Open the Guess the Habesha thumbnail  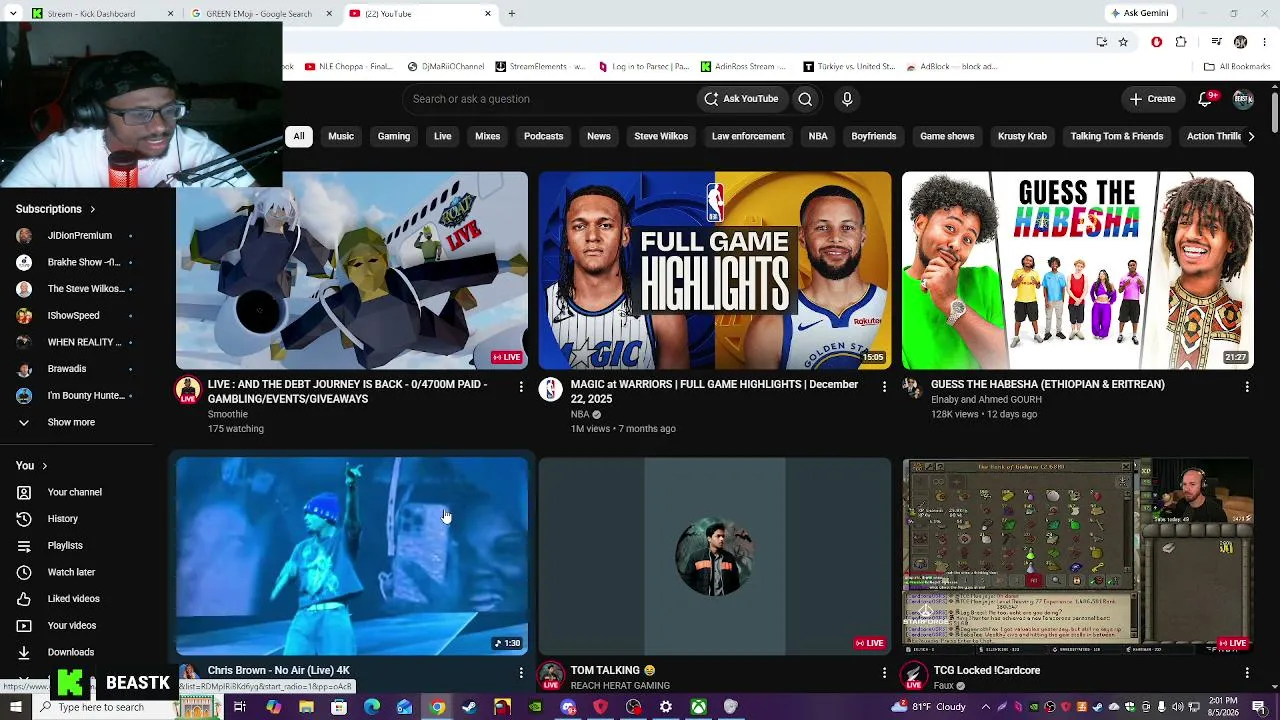[x=1078, y=271]
